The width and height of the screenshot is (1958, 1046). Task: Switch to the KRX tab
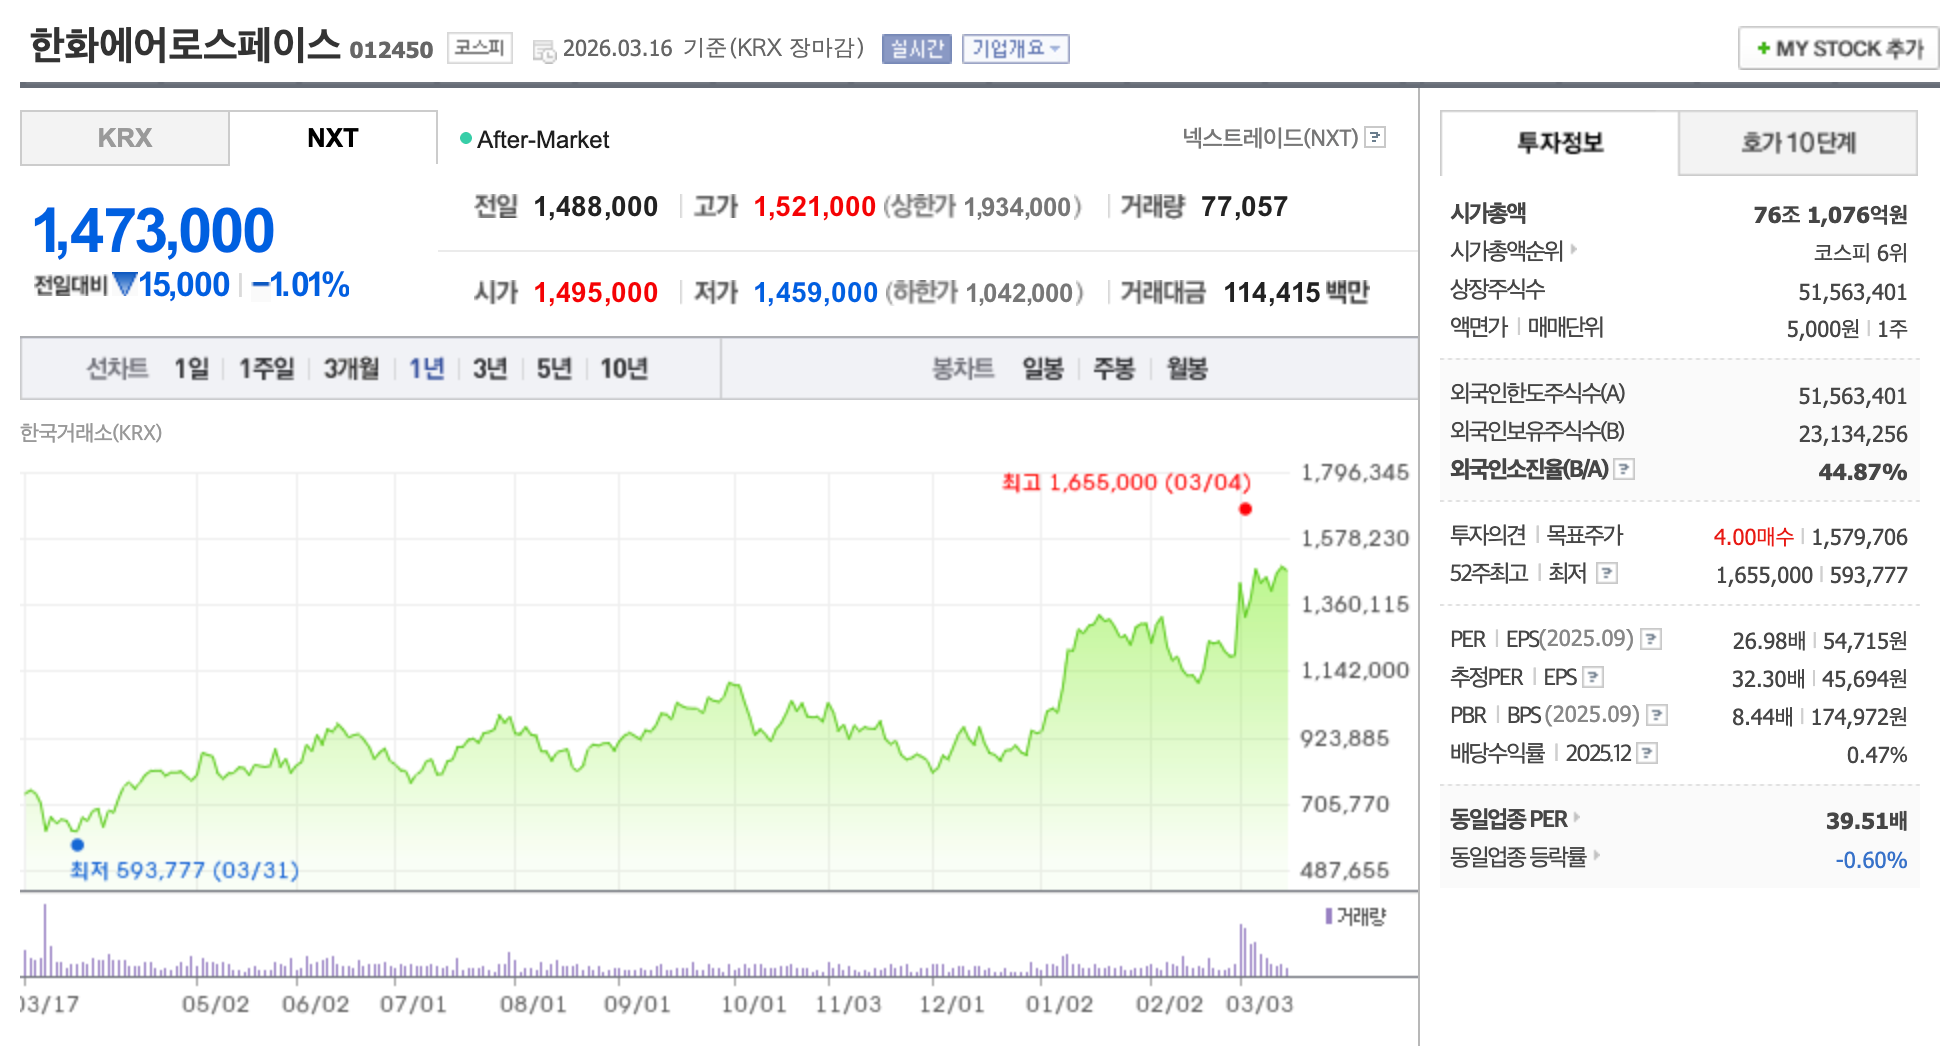tap(125, 138)
